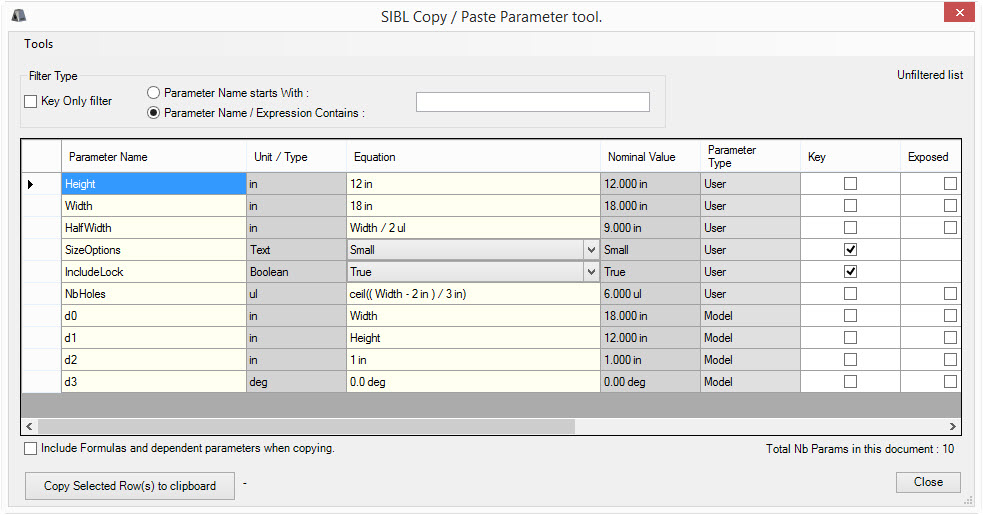
Task: Click horizontal scrollbar left arrow
Action: coord(29,426)
